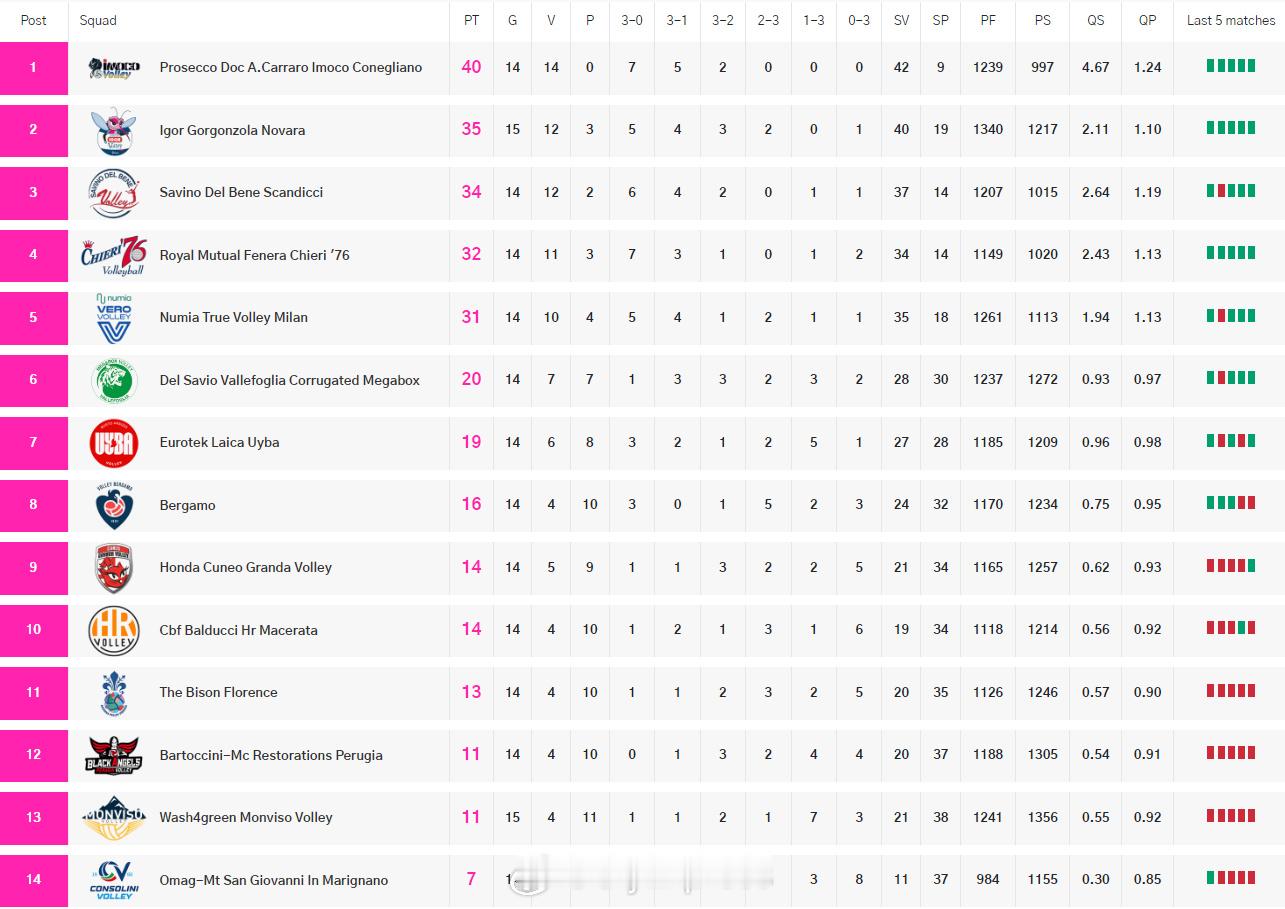Click Vallefoglia's 20 points value
1285x909 pixels.
pyautogui.click(x=471, y=379)
